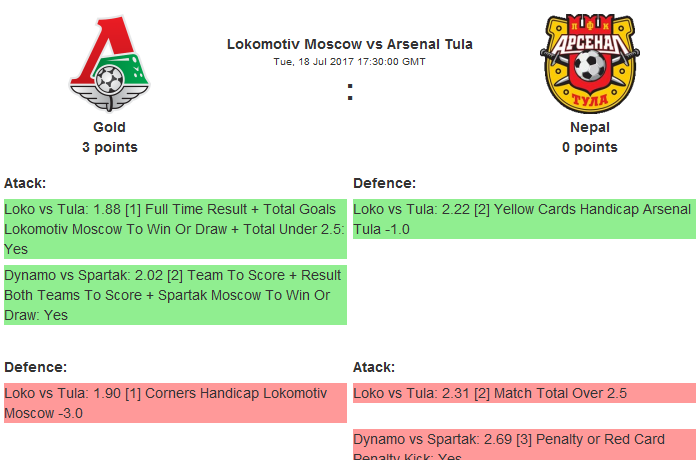
Task: Open the Nepal player name
Action: click(x=590, y=127)
